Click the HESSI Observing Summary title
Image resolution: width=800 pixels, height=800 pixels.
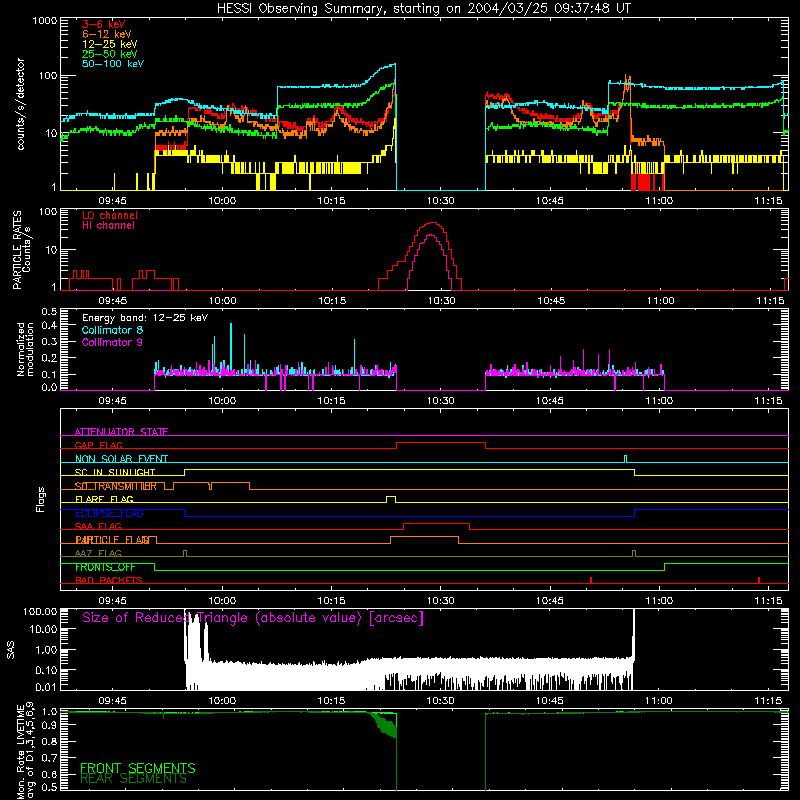click(424, 9)
